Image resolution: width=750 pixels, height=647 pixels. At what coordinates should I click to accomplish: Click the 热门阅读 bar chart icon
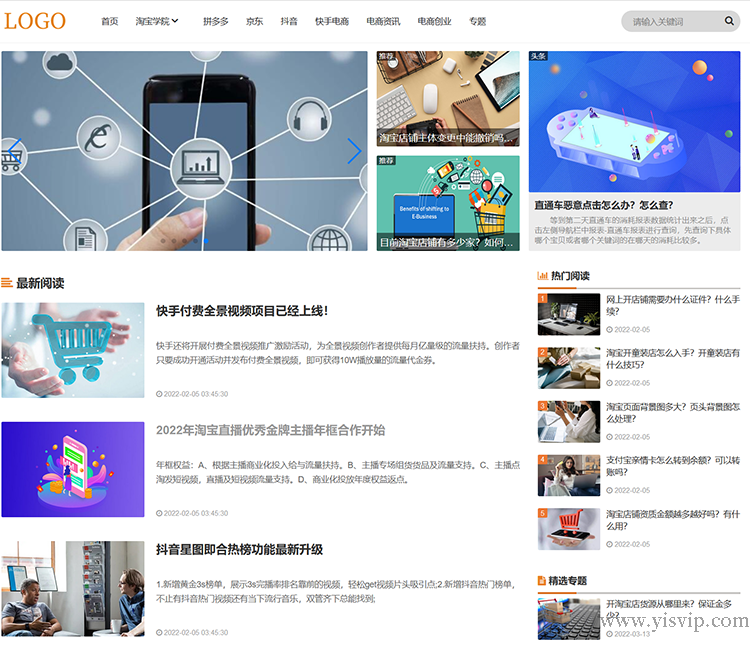click(542, 276)
